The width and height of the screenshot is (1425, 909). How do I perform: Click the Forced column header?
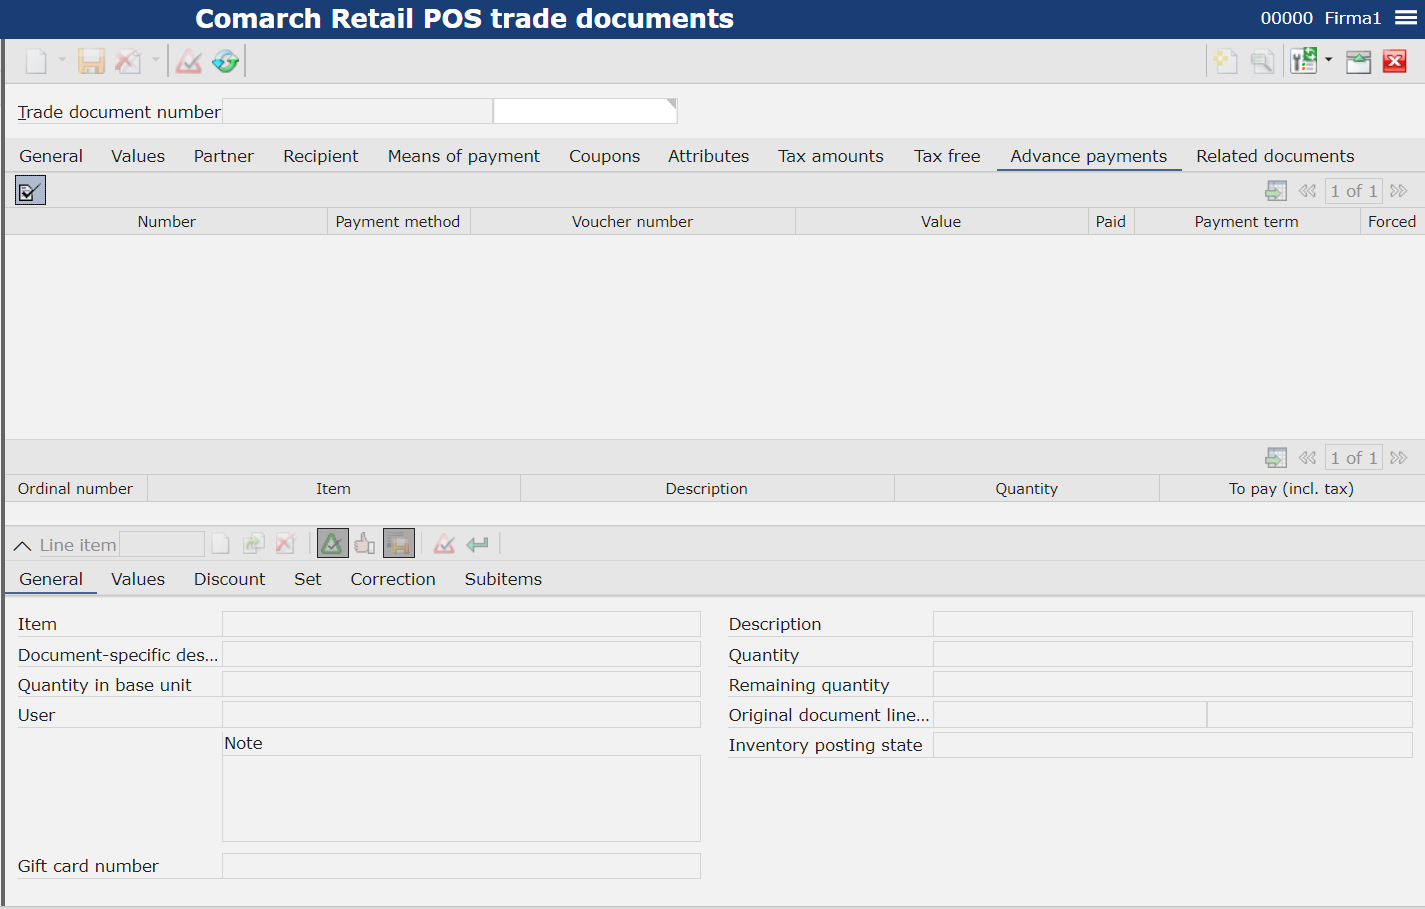point(1392,222)
